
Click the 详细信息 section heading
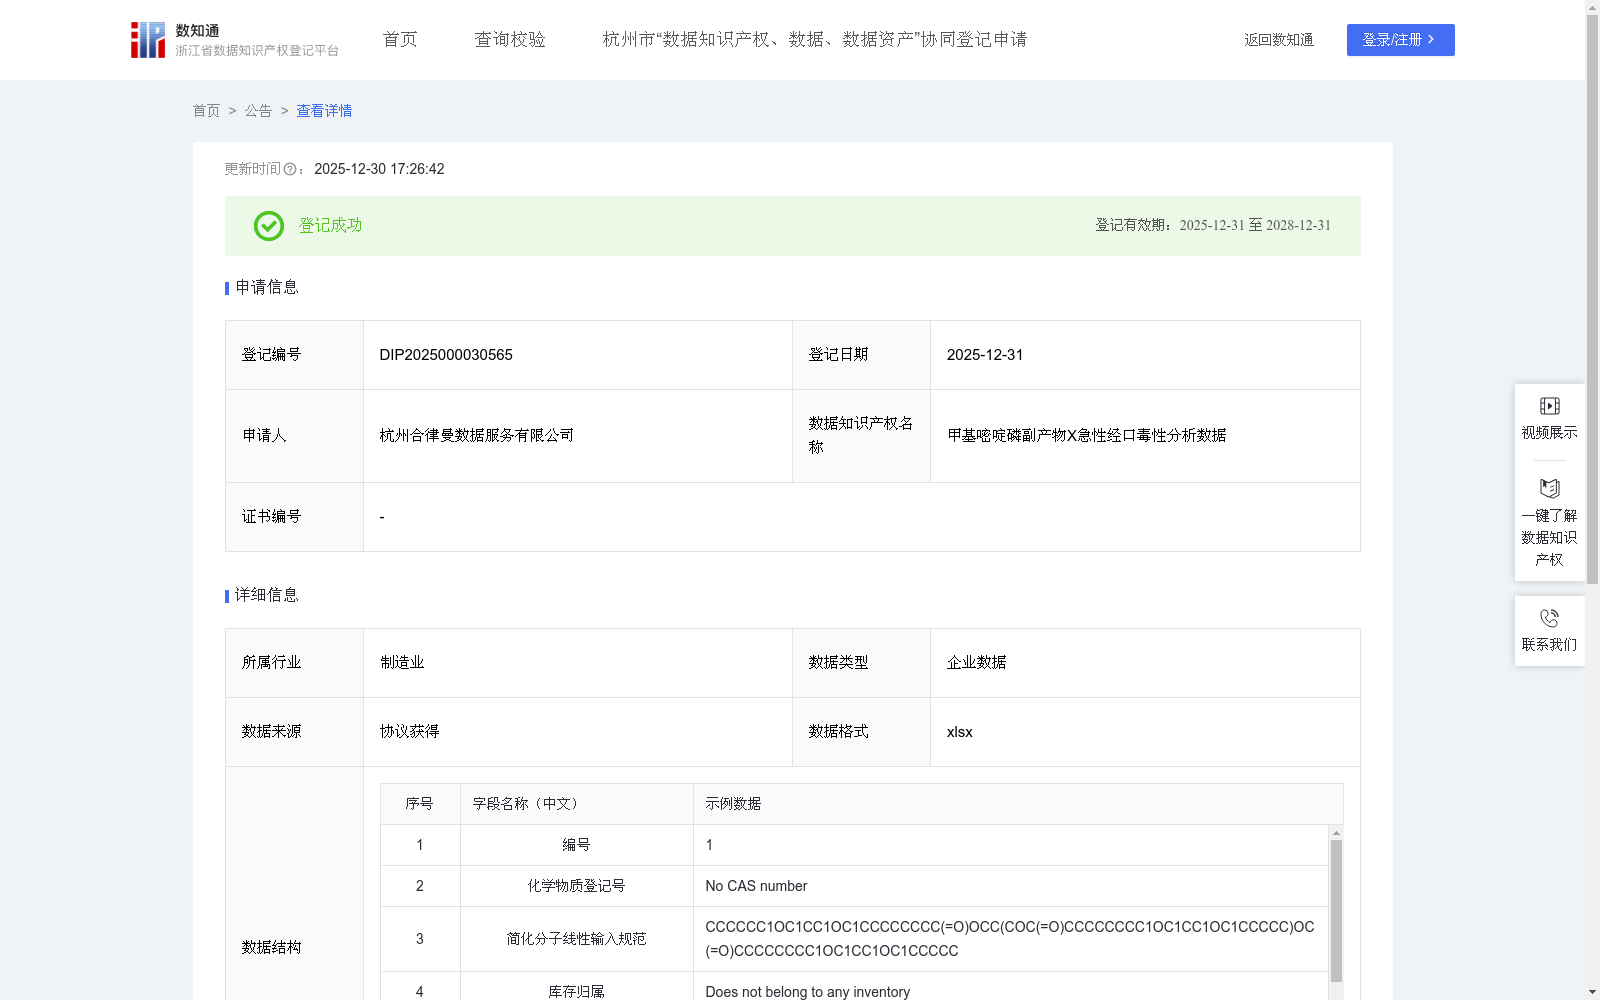click(x=267, y=596)
